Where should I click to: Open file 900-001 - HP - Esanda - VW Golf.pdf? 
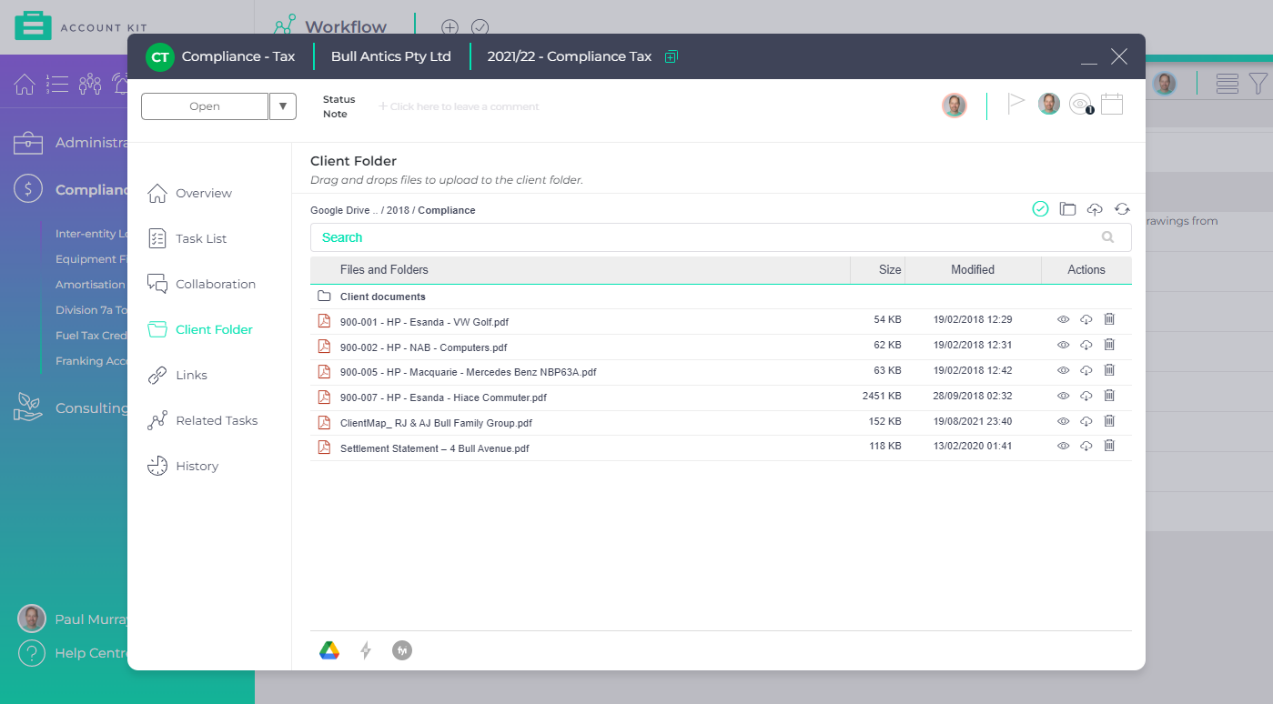click(x=424, y=322)
